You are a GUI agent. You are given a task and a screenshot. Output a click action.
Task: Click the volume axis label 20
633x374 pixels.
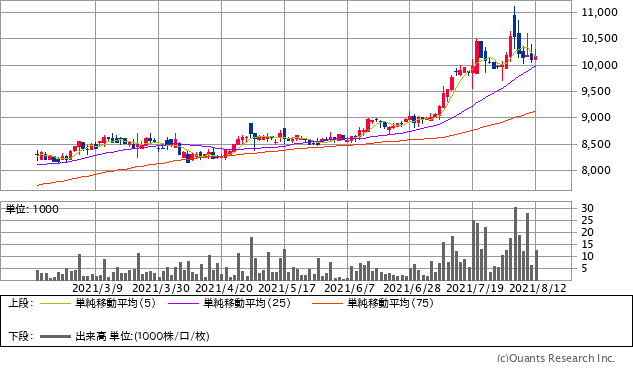click(x=587, y=232)
